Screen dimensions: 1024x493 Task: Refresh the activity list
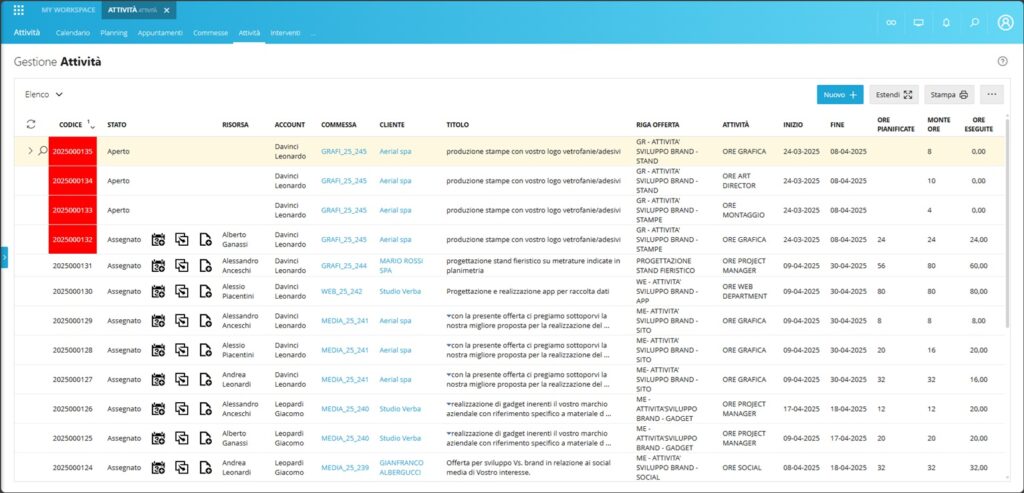coord(31,124)
